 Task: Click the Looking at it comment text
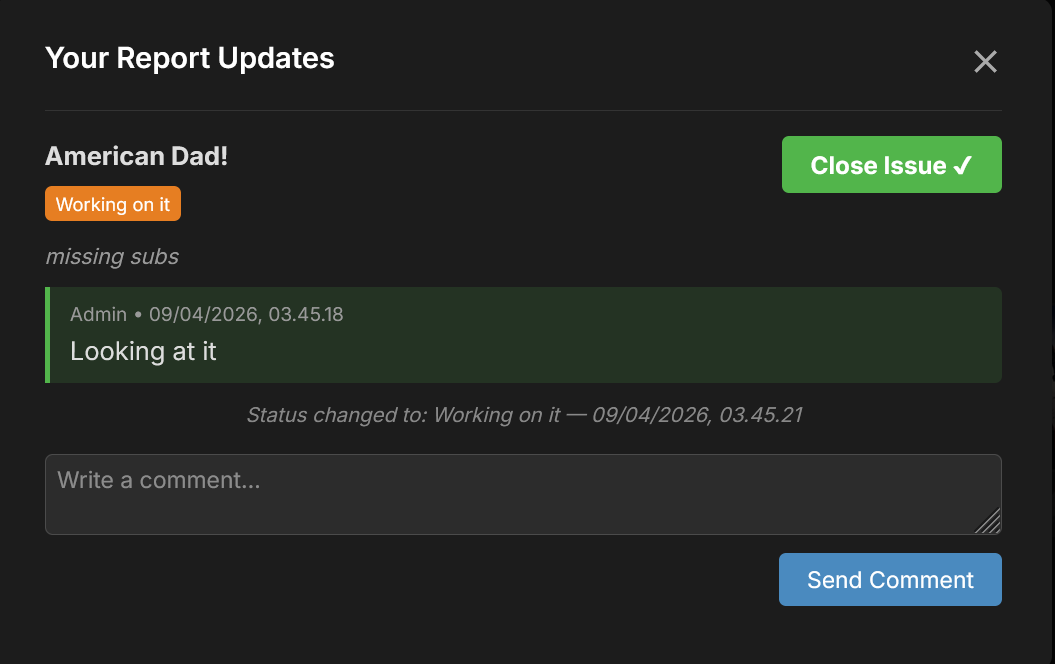pyautogui.click(x=143, y=351)
